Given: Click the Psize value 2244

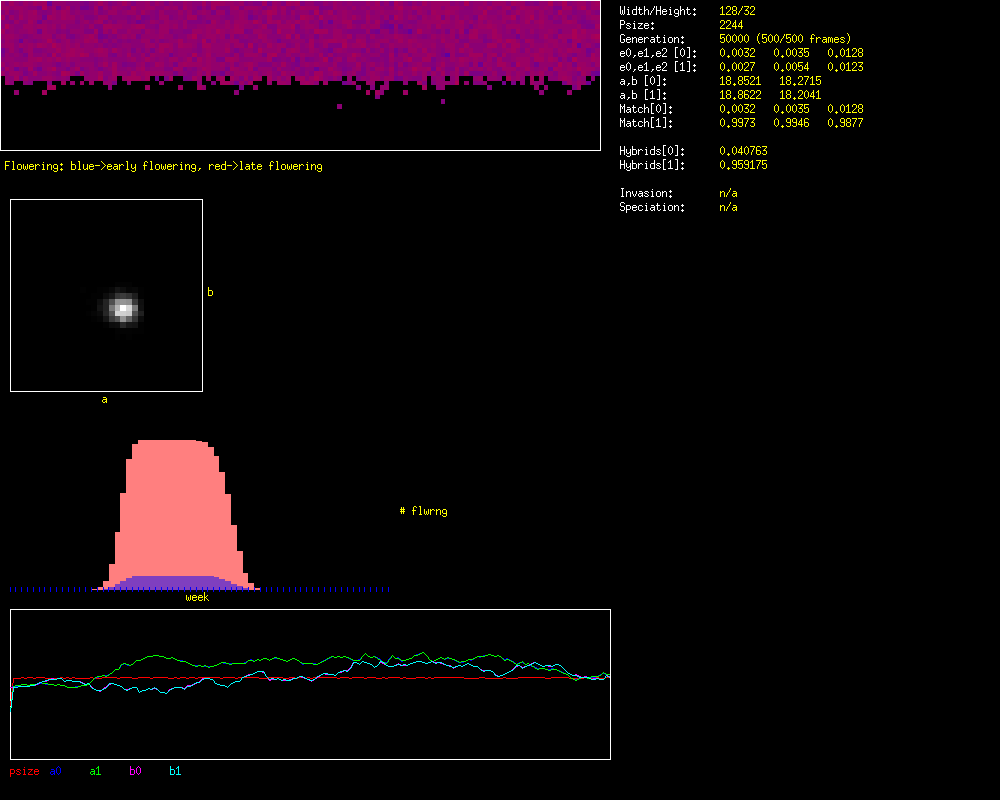Looking at the screenshot, I should click(731, 25).
